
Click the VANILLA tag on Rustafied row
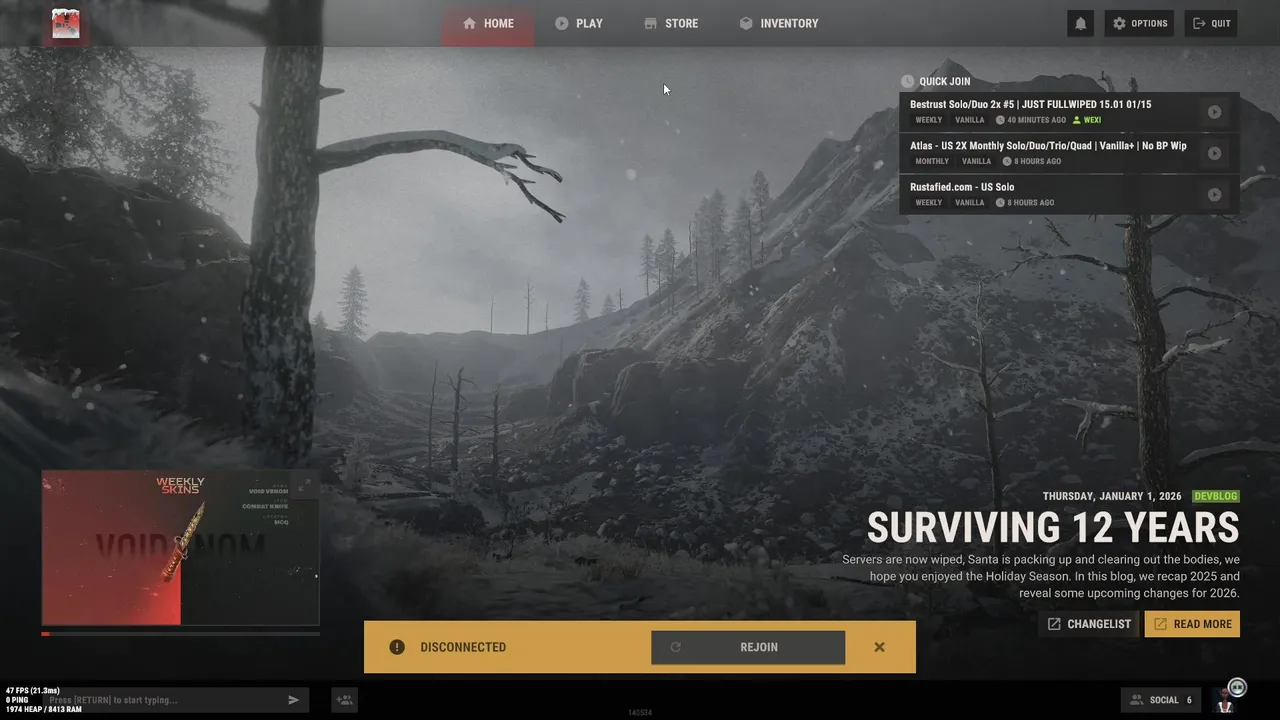tap(970, 203)
